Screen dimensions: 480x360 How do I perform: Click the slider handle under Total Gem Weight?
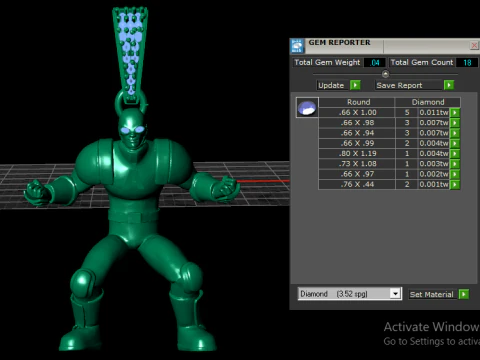[385, 74]
